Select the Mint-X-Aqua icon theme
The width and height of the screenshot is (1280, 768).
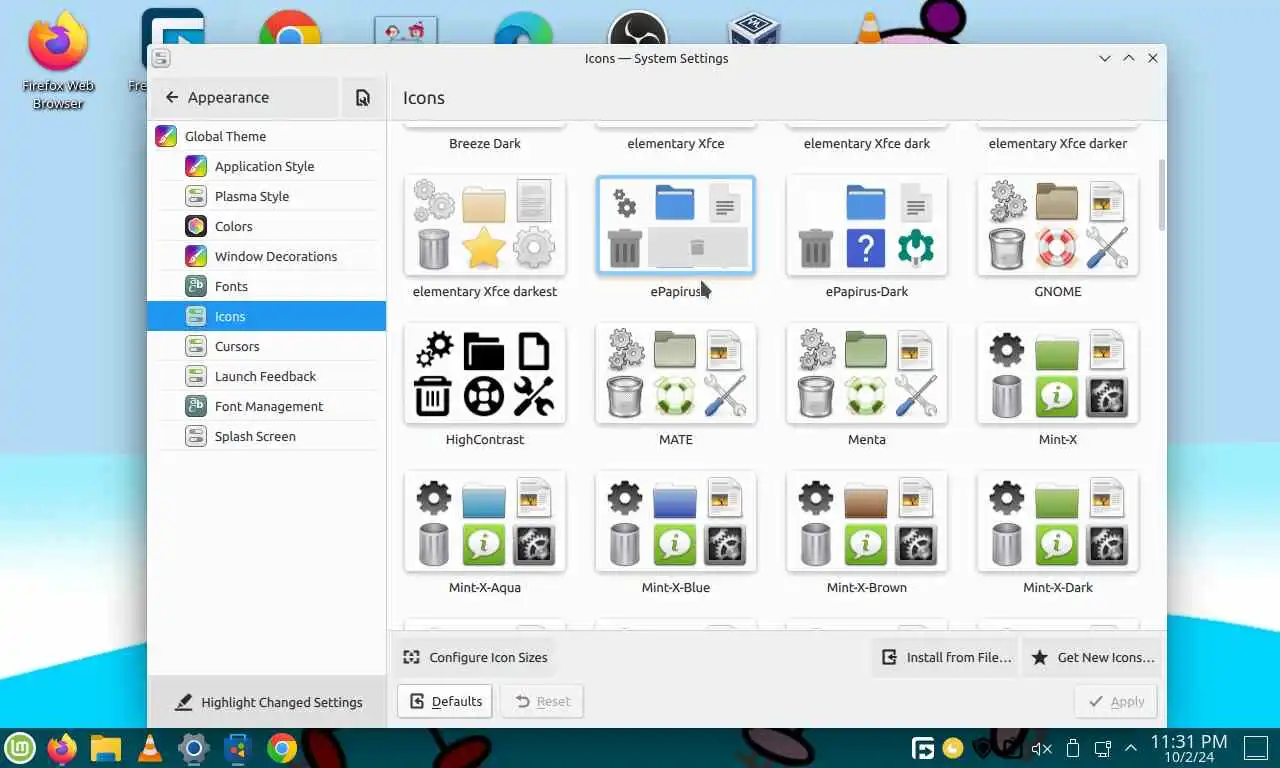(x=485, y=521)
